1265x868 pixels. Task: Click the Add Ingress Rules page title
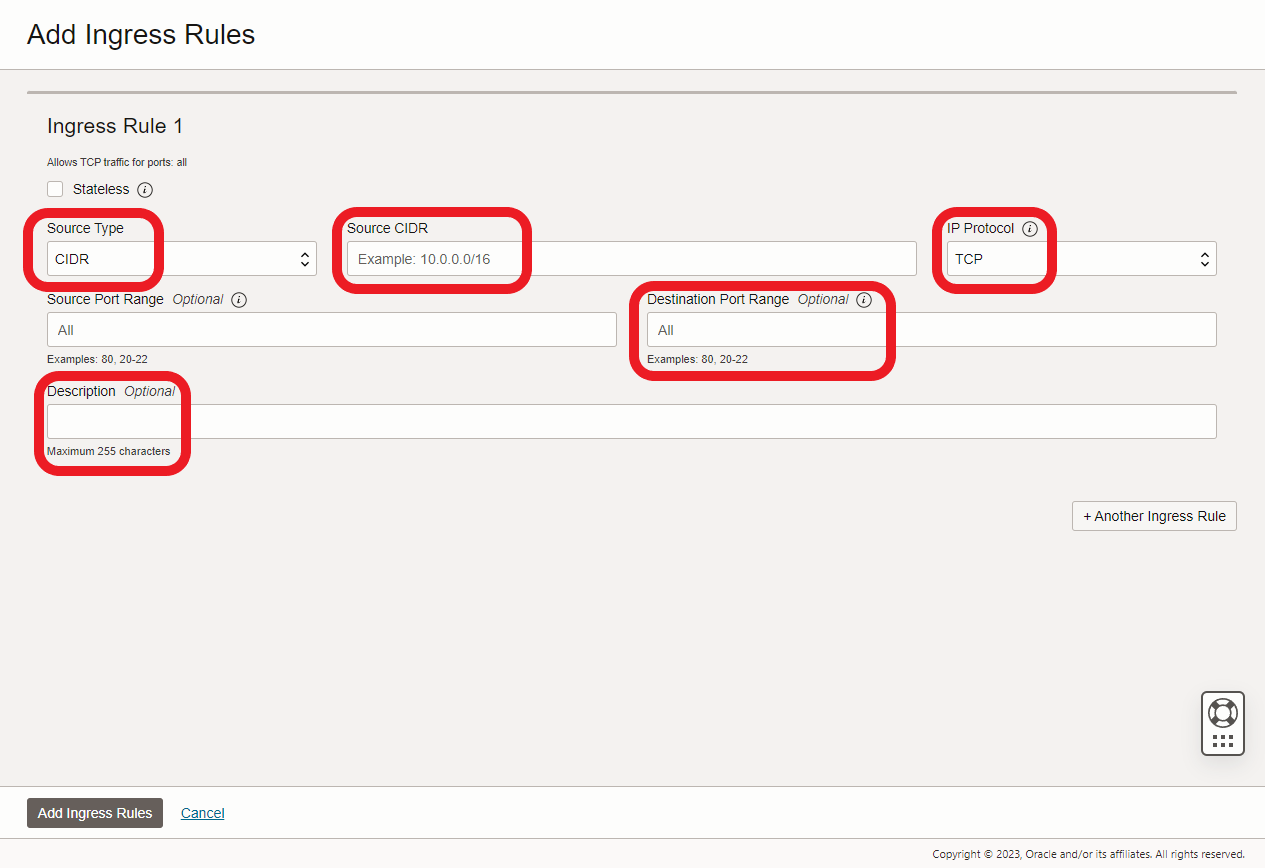(x=141, y=34)
